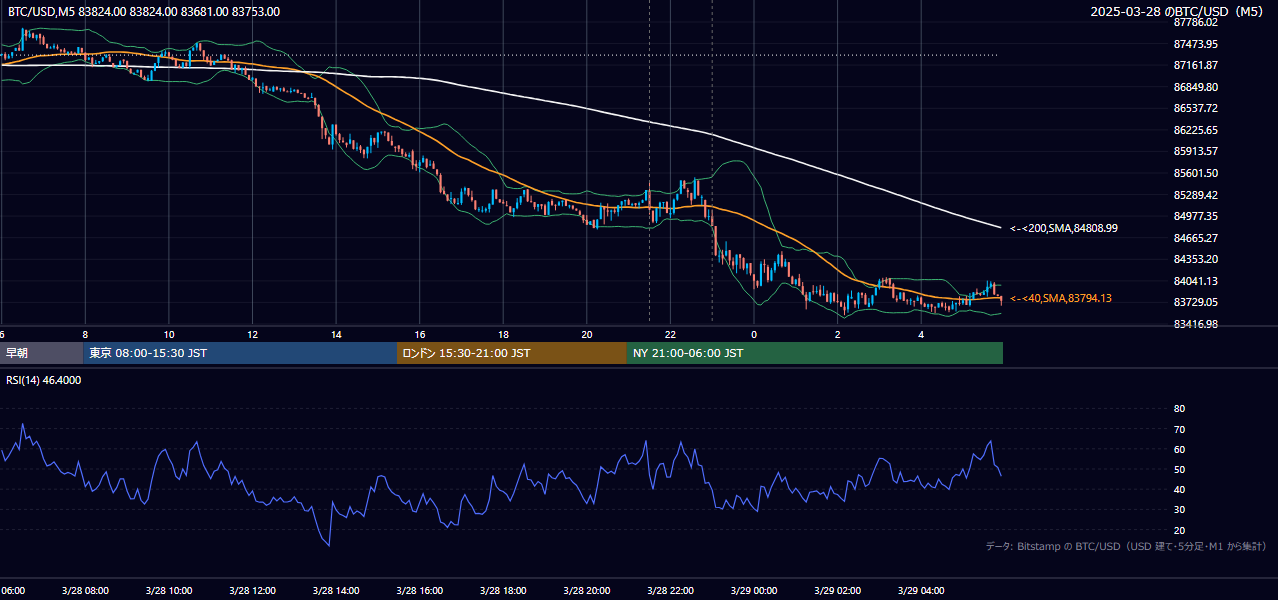The width and height of the screenshot is (1278, 600).
Task: Click price axis value 84041.13
Action: [x=1196, y=281]
